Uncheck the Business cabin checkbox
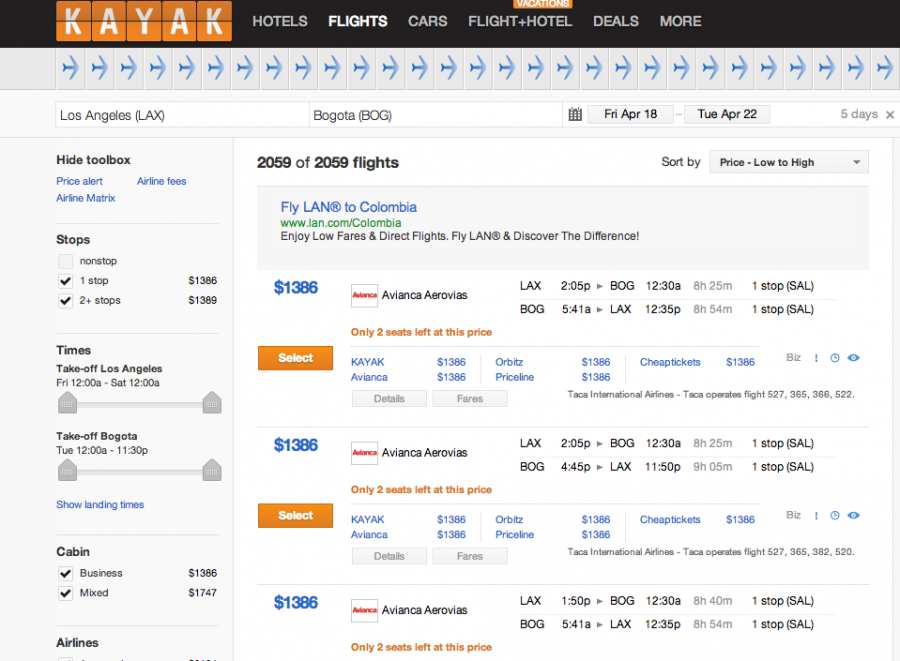 click(65, 573)
